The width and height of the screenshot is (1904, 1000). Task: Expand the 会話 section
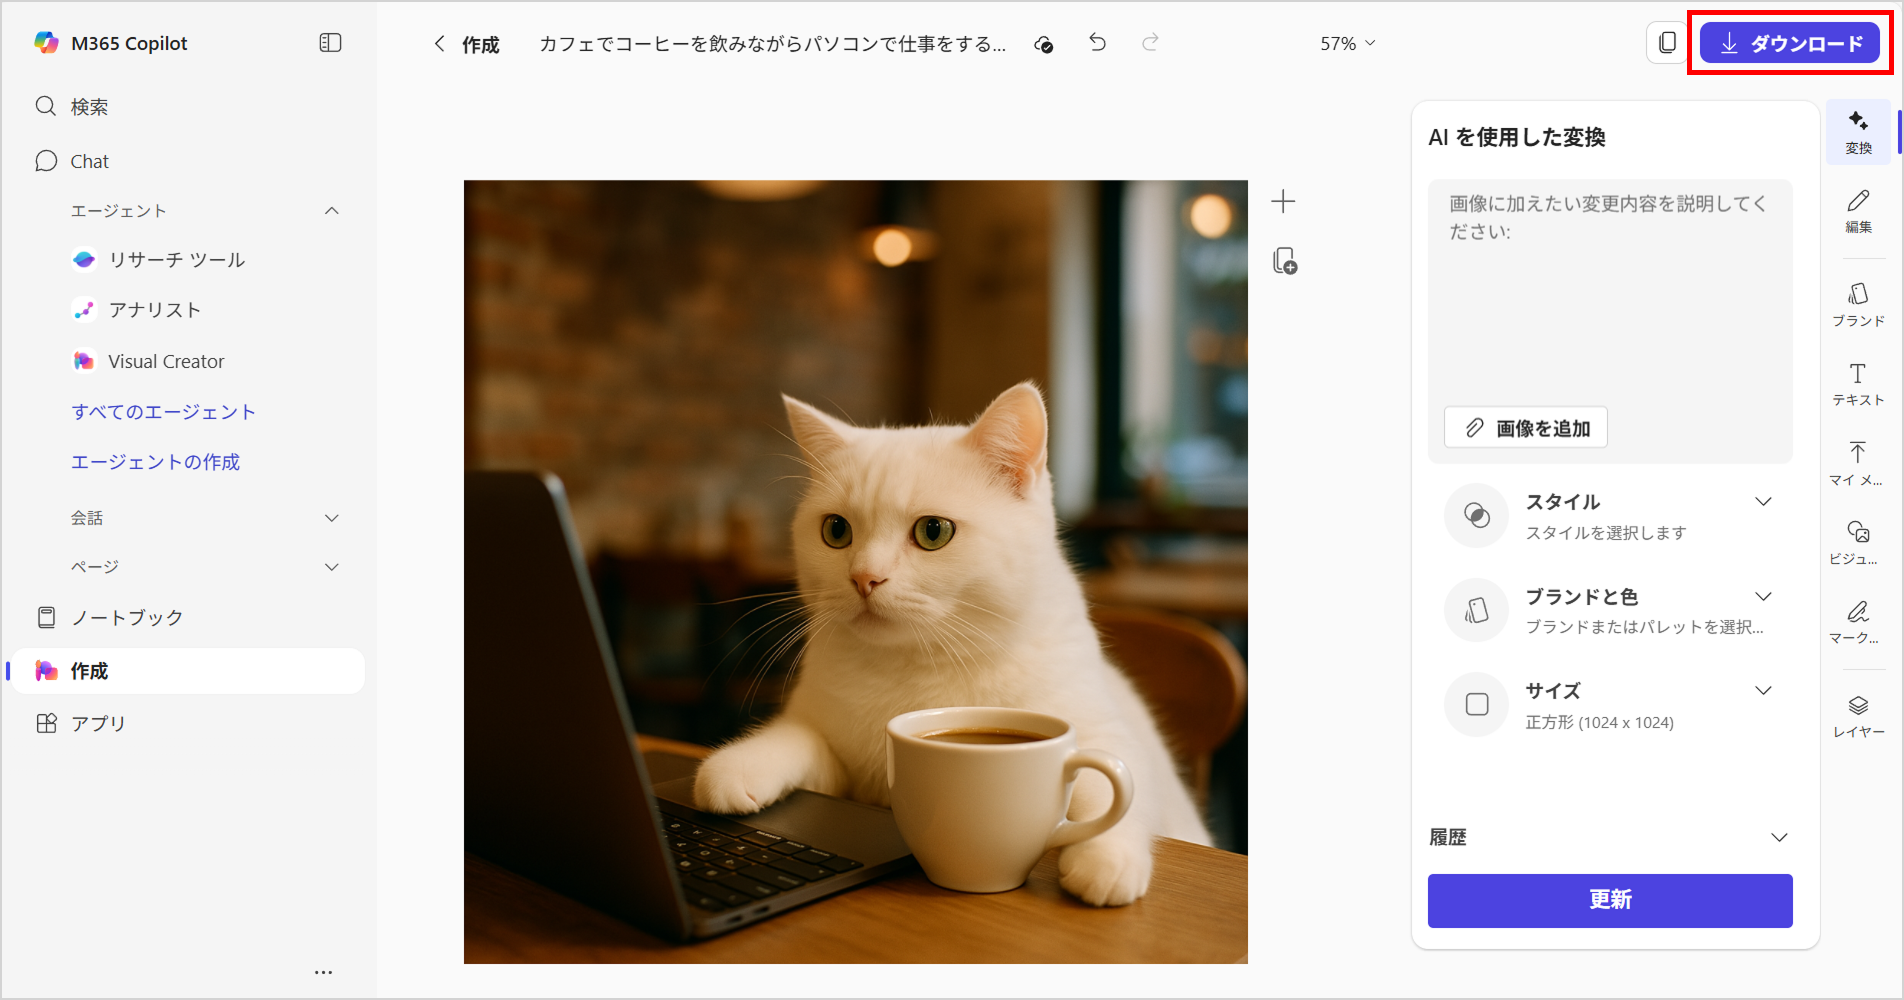[x=332, y=518]
